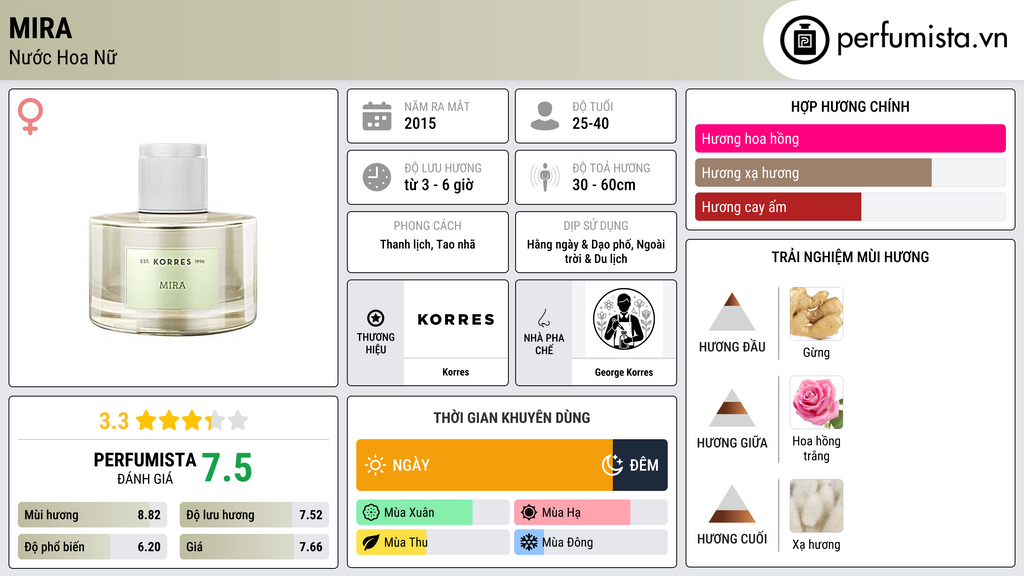Click the Phong cách label
1024x576 pixels.
tap(428, 225)
